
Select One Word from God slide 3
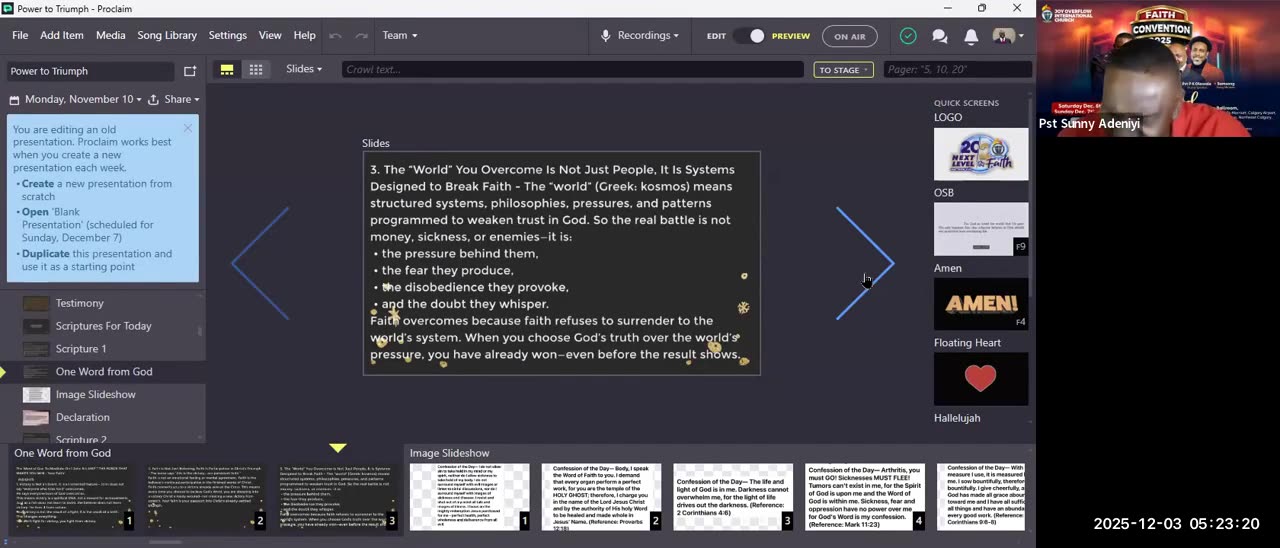click(338, 496)
